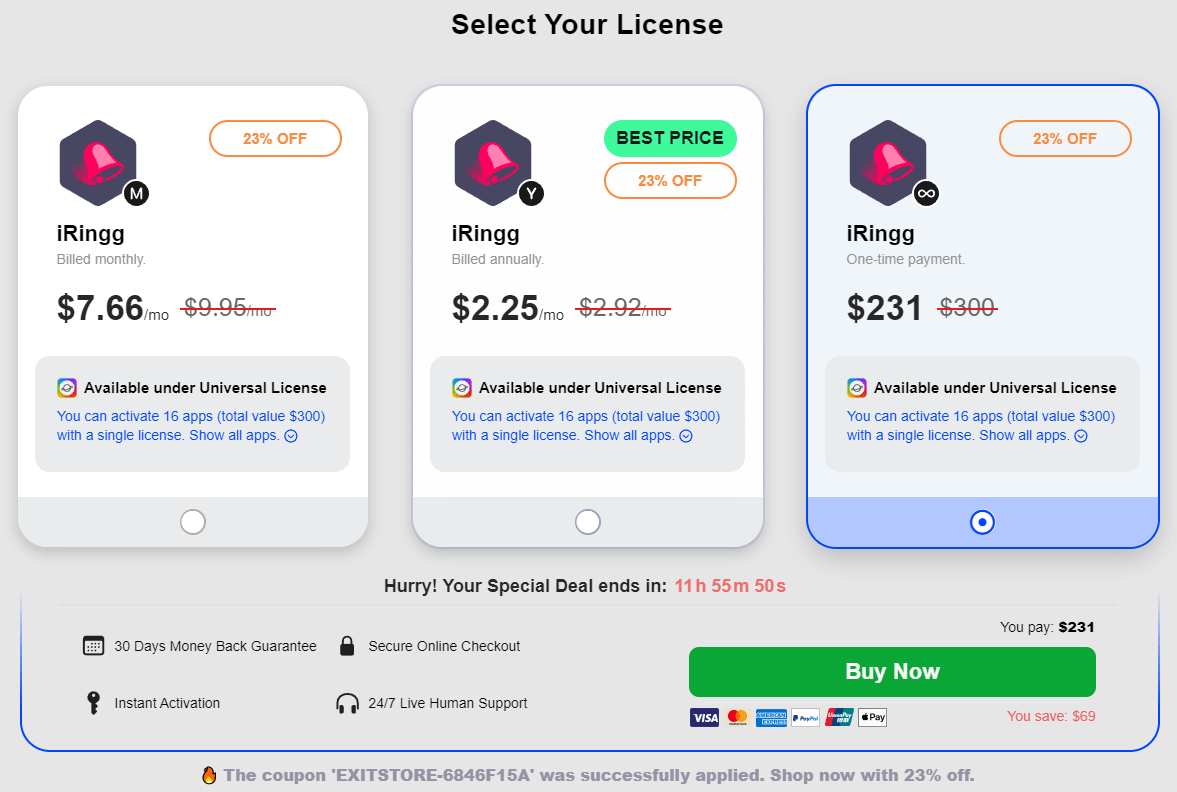Click the green Buy Now button
The width and height of the screenshot is (1177, 792).
[x=892, y=672]
